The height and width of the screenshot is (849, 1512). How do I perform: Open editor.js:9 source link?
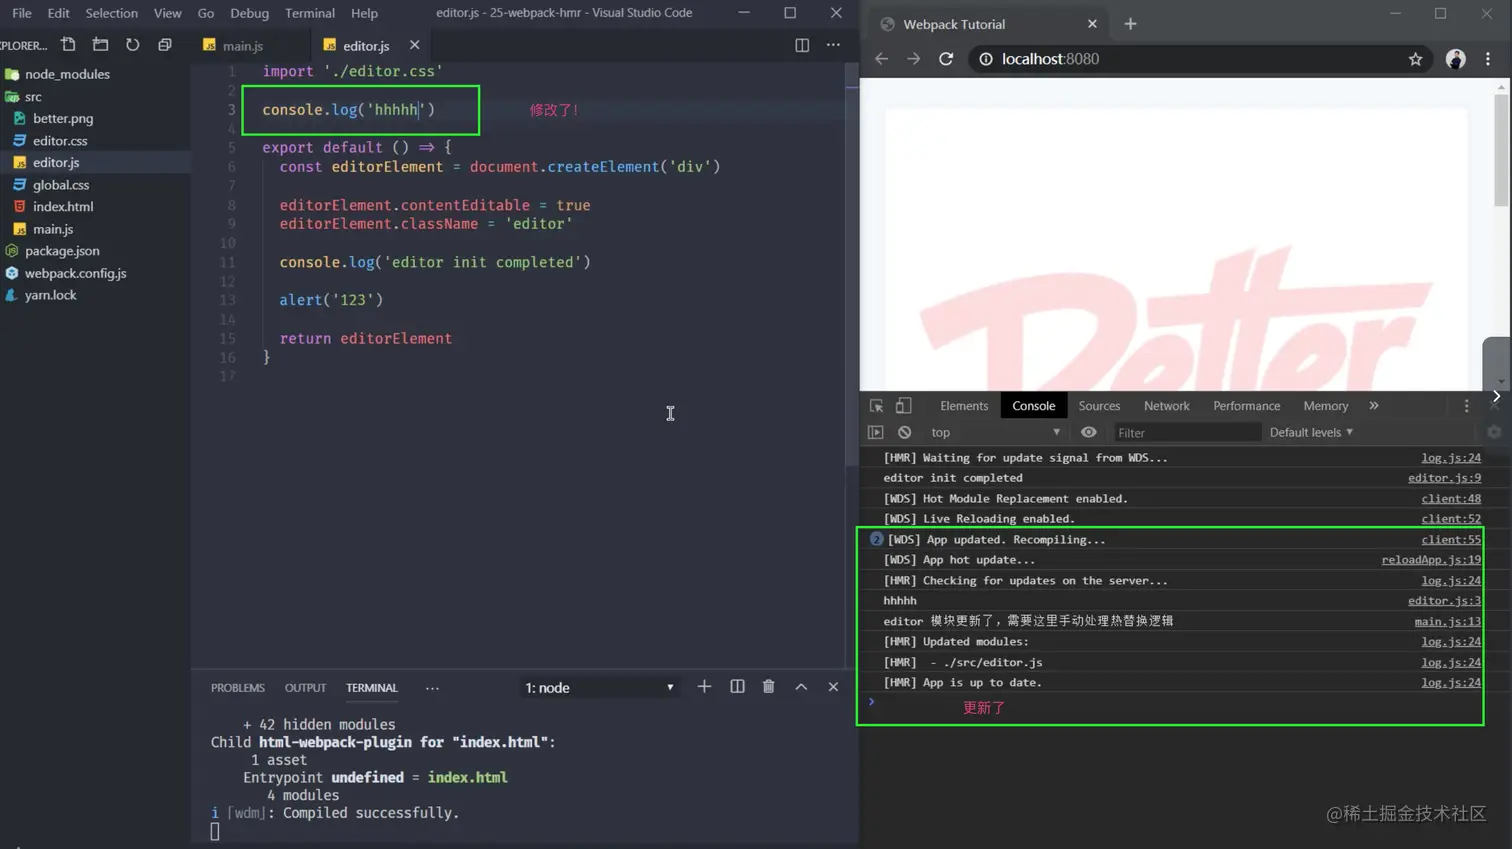pos(1444,478)
